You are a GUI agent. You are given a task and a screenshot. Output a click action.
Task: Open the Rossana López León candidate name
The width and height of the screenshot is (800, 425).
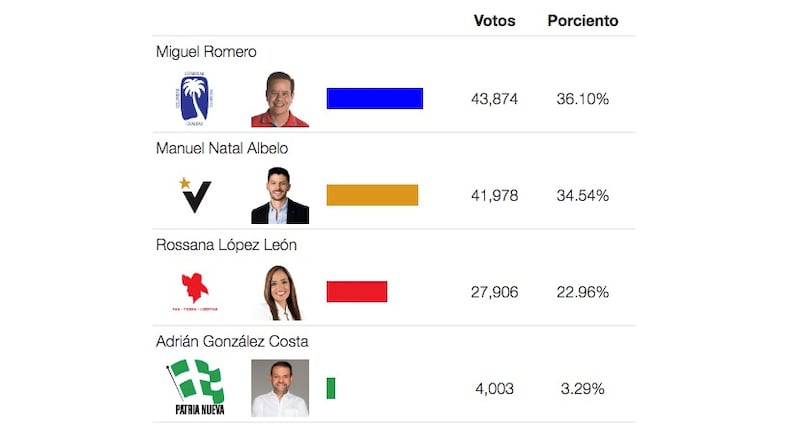click(226, 245)
